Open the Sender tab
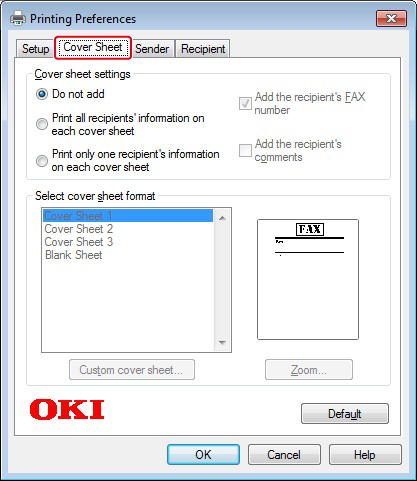Screen dimensions: 417x481 152,49
